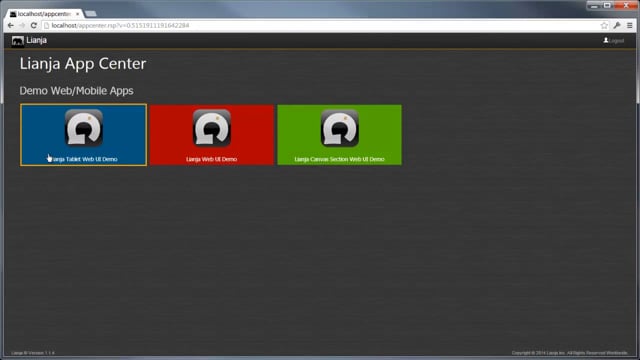This screenshot has height=360, width=640.
Task: Maximize the browser window
Action: 607,5
